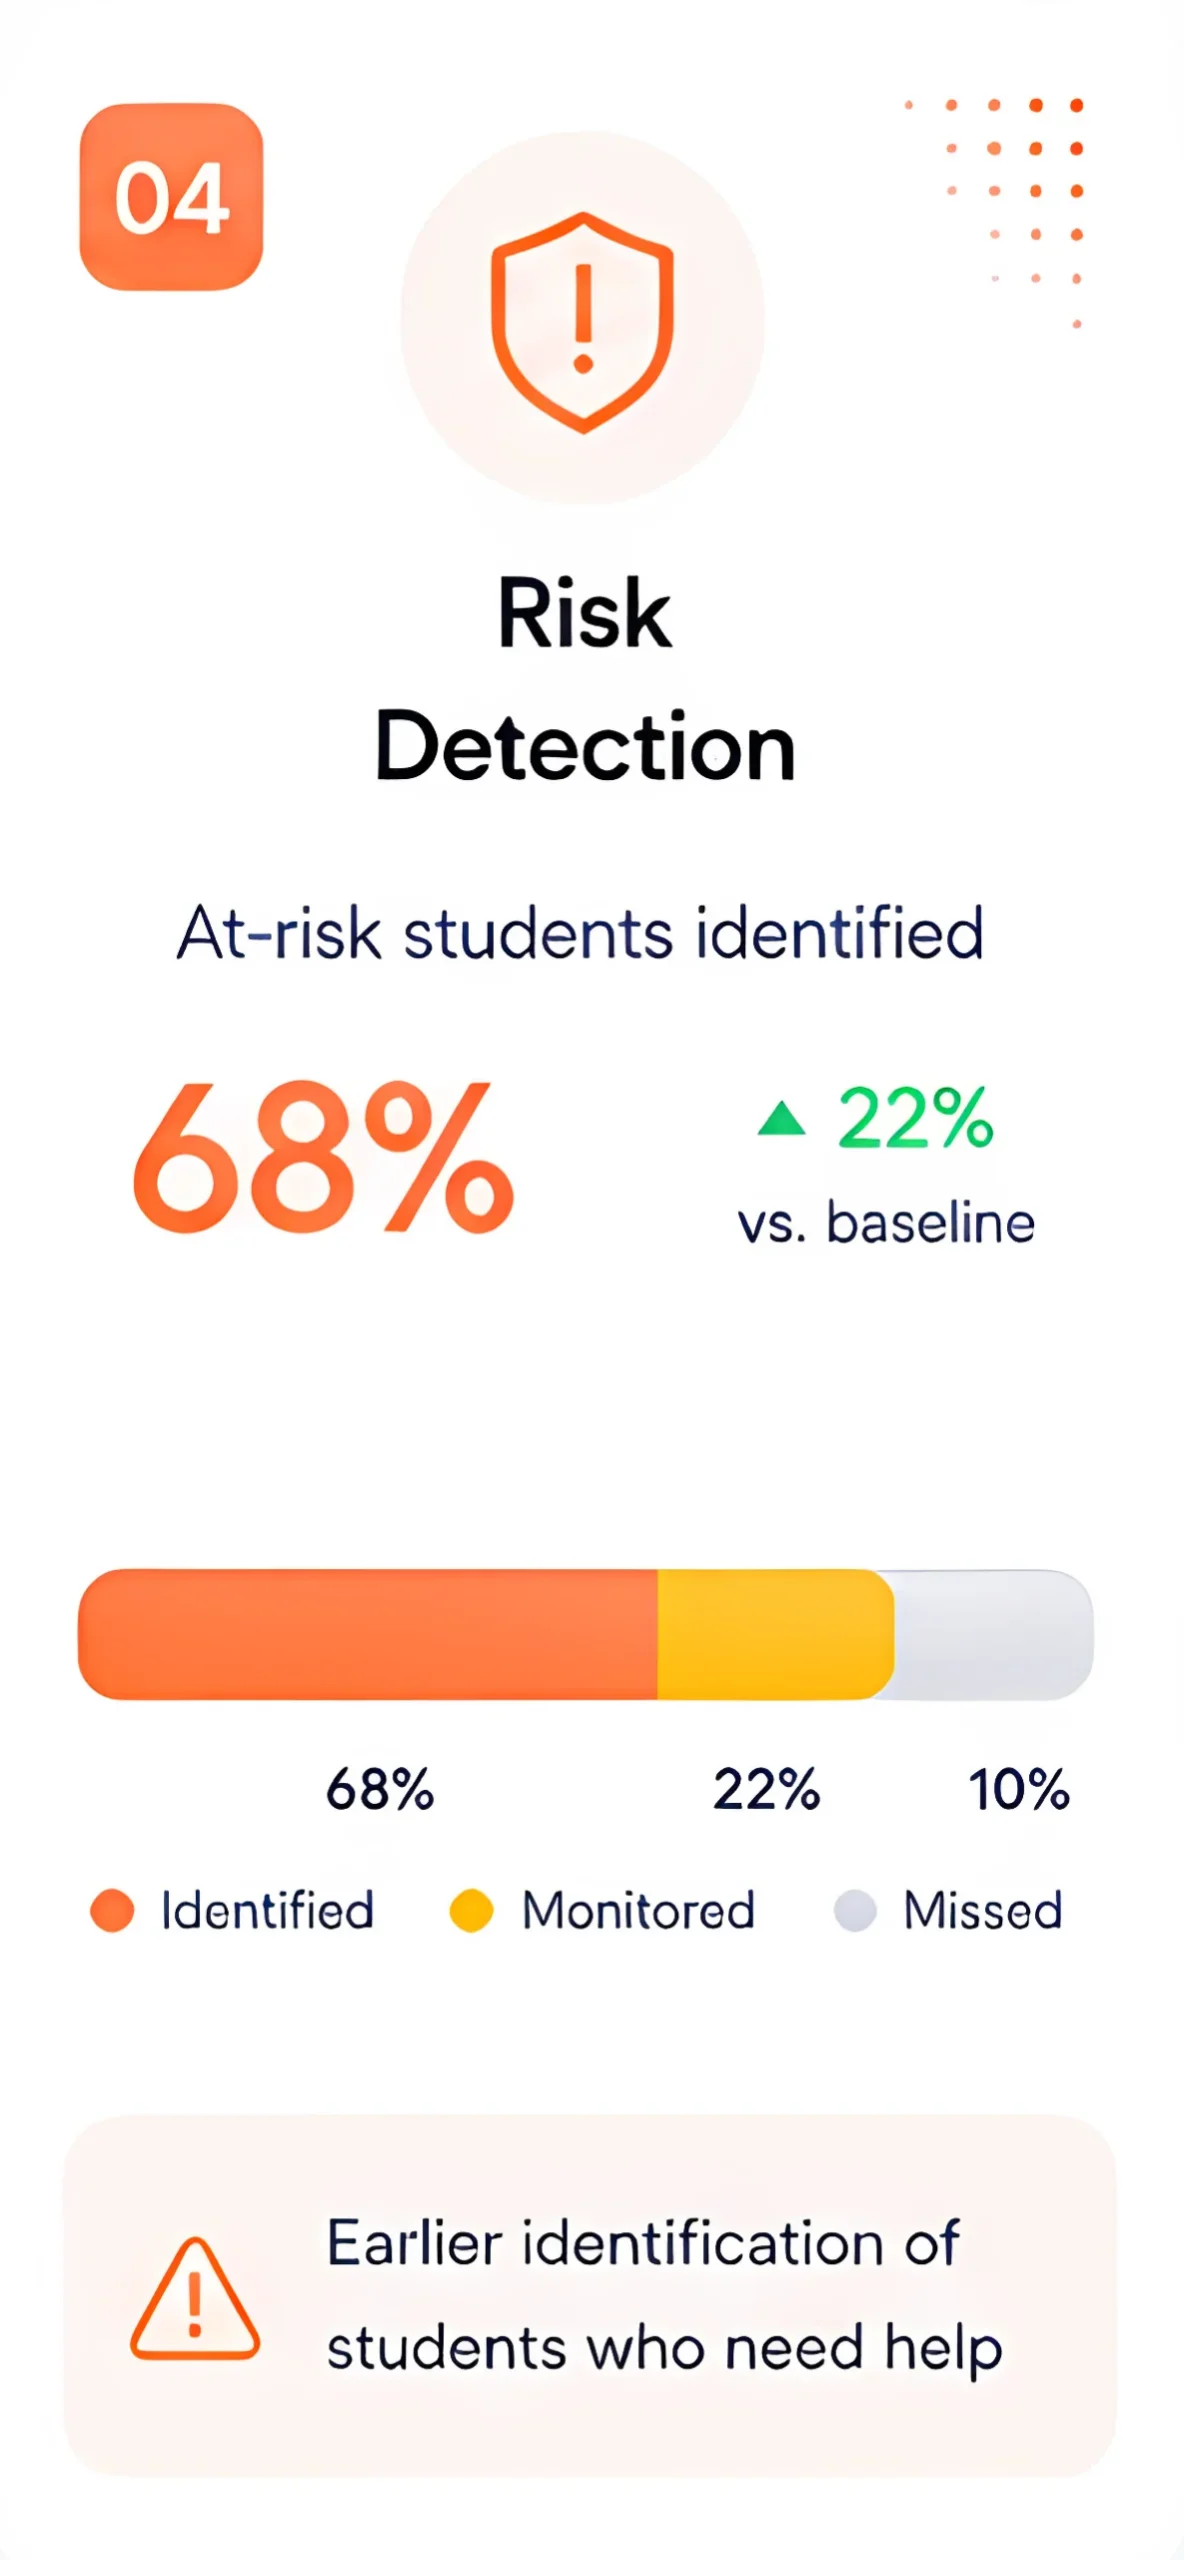Click the gray Missed legend dot
Viewport: 1184px width, 2560px height.
[x=855, y=1910]
